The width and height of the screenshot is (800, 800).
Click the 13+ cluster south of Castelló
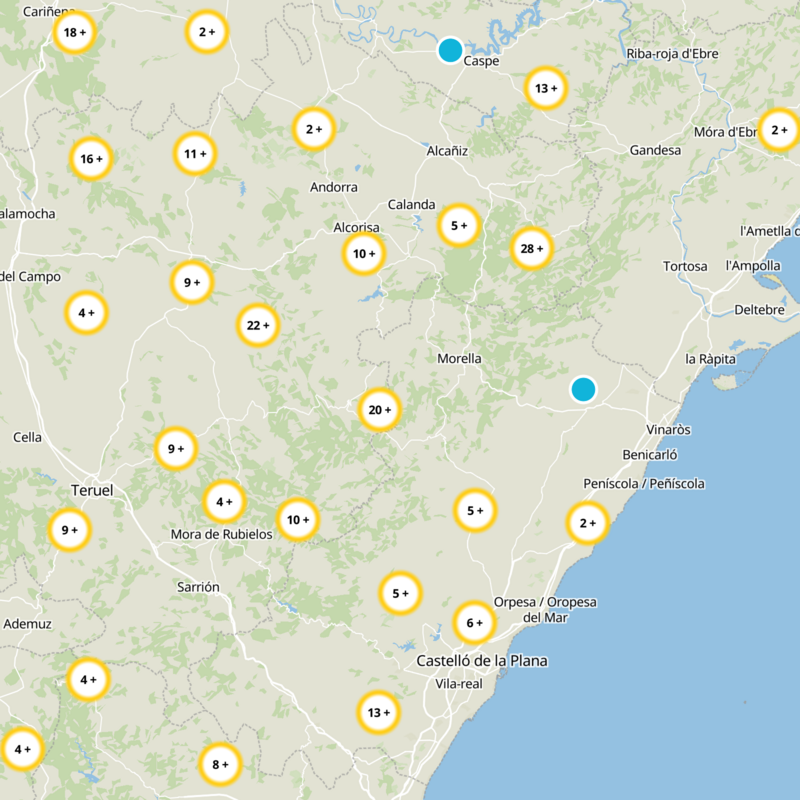coord(377,711)
